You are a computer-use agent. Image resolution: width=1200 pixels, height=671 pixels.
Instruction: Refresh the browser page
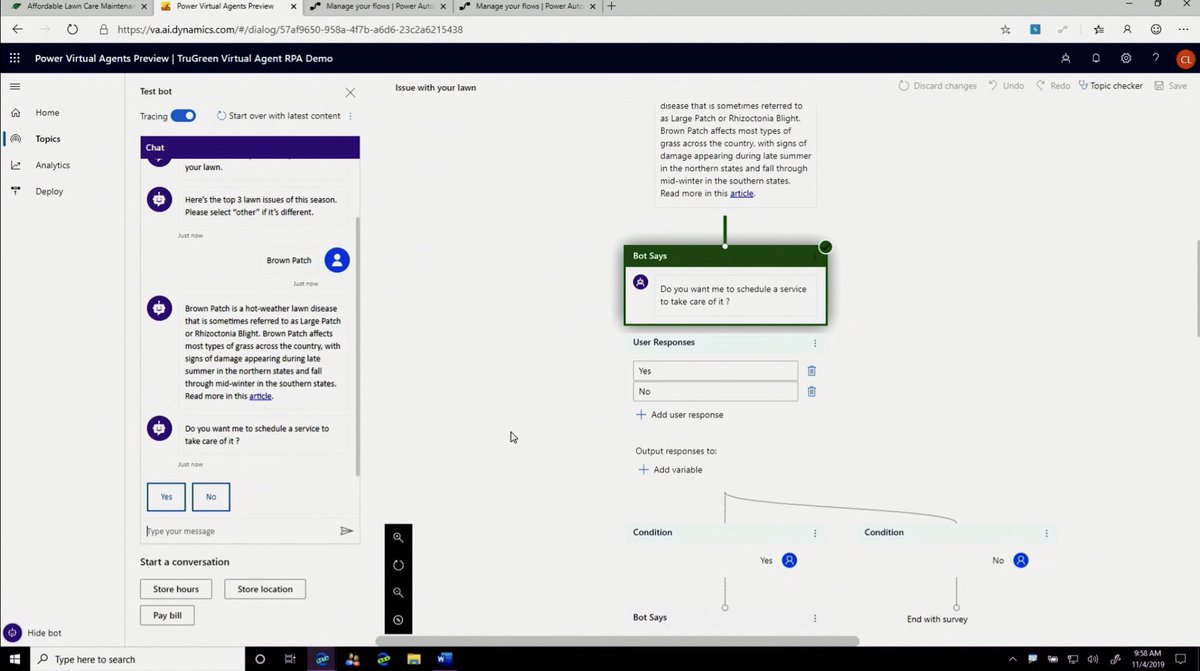point(72,29)
